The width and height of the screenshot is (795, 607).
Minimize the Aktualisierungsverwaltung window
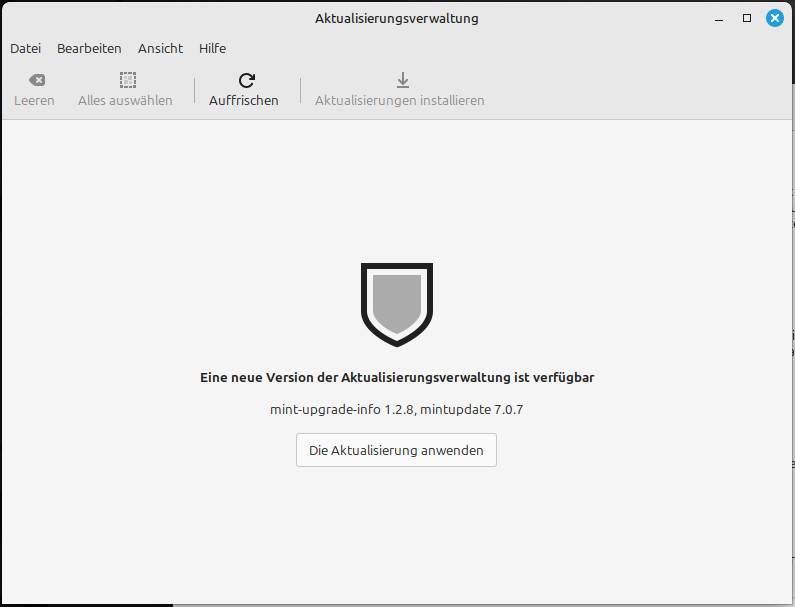point(718,19)
